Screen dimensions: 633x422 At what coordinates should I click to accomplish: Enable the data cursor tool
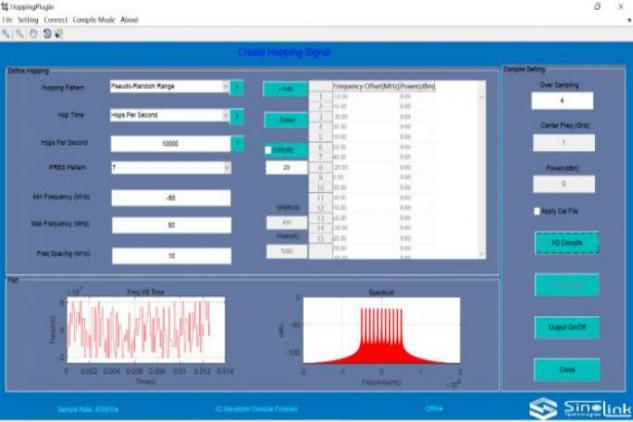[x=59, y=34]
